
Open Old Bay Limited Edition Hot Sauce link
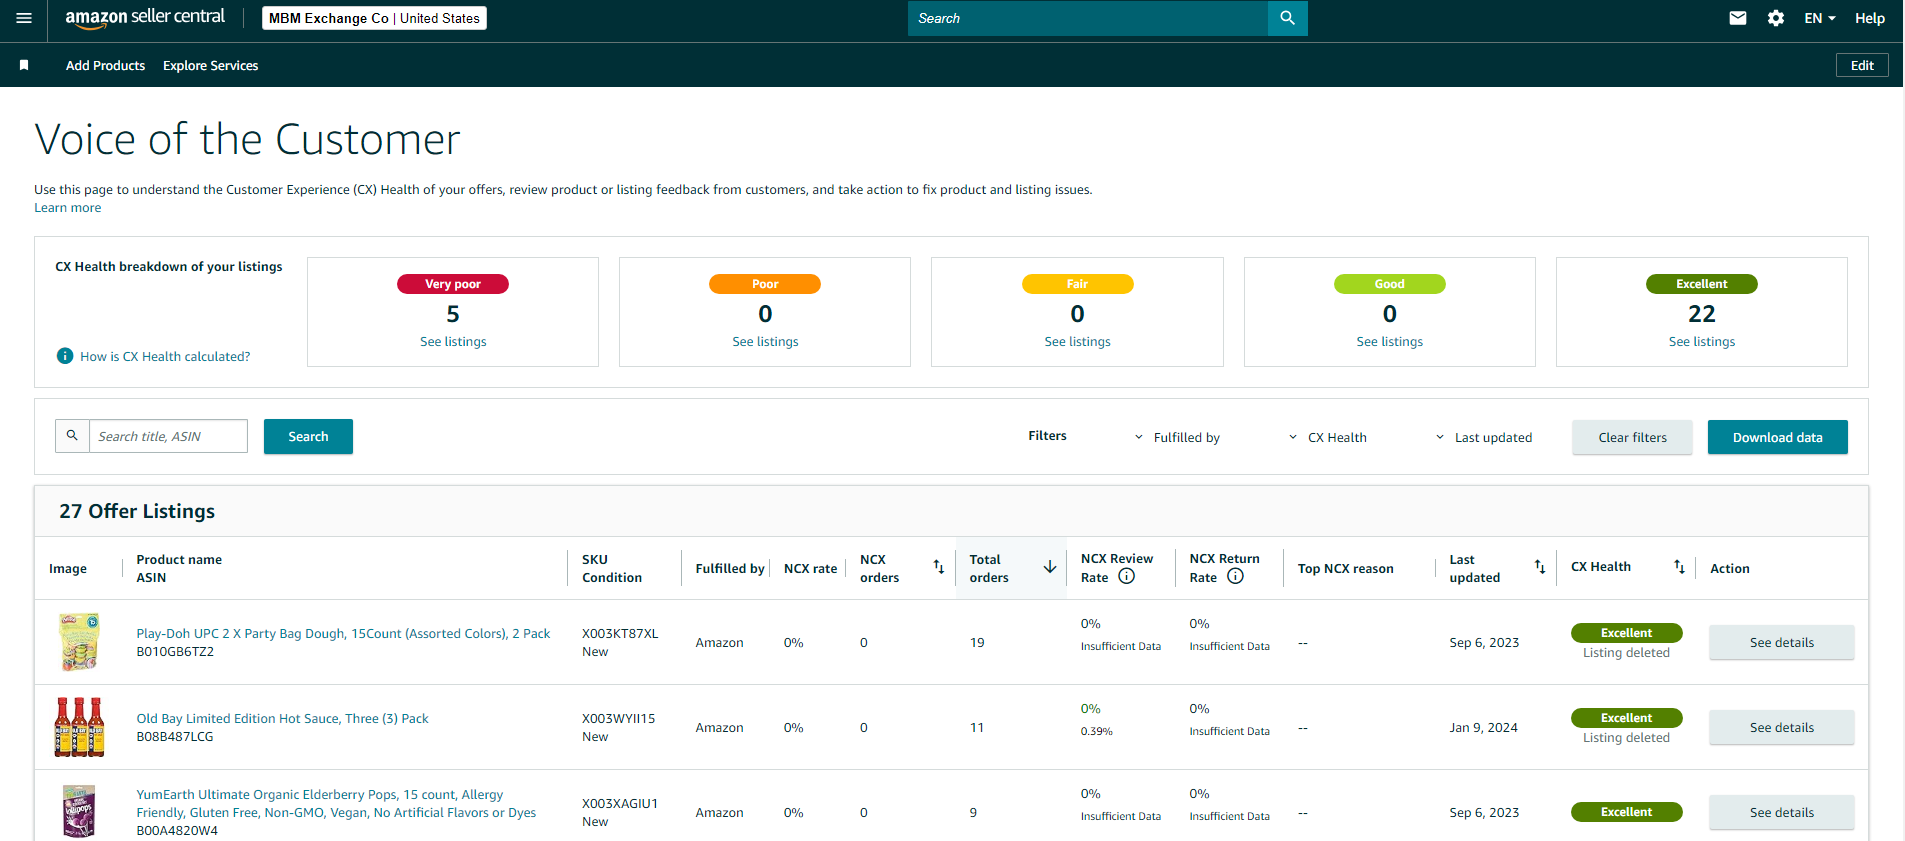(x=282, y=718)
